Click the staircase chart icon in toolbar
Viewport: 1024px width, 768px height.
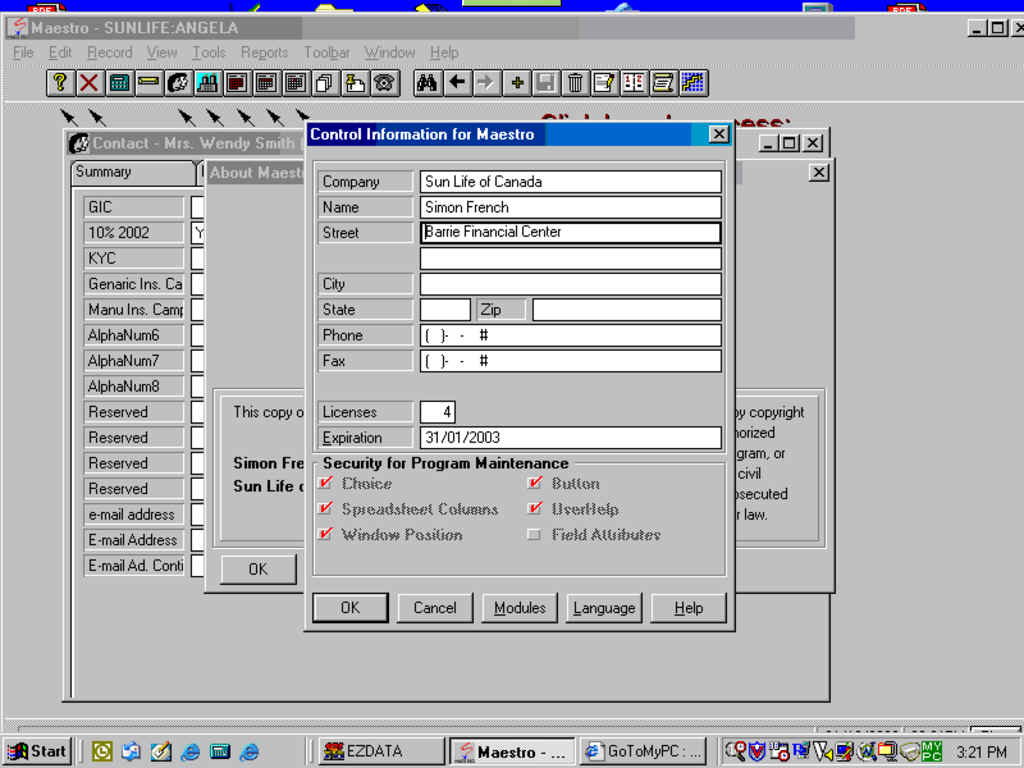pyautogui.click(x=693, y=83)
